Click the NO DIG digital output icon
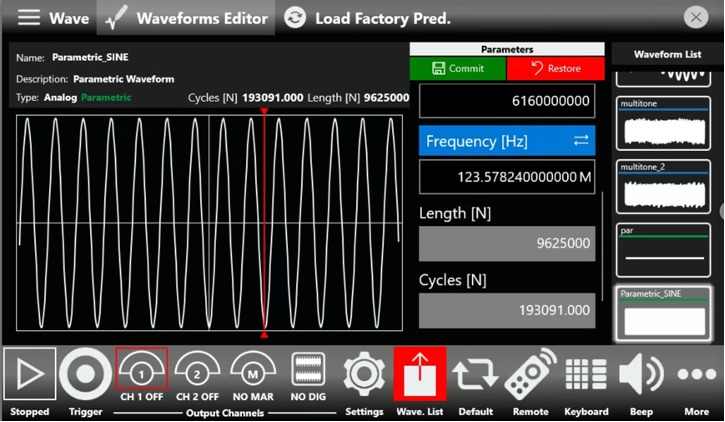Viewport: 725px width, 422px height. 308,373
